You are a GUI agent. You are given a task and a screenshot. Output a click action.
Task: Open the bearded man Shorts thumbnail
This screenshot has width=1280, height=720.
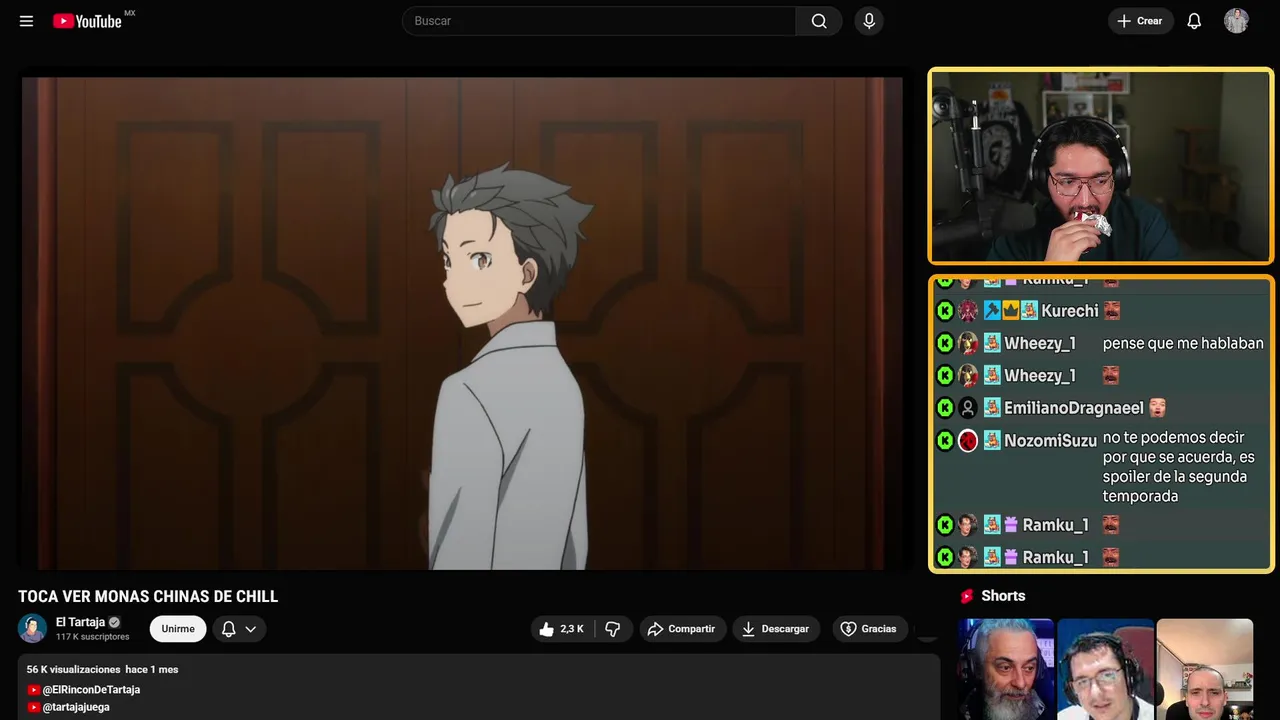coord(1006,669)
